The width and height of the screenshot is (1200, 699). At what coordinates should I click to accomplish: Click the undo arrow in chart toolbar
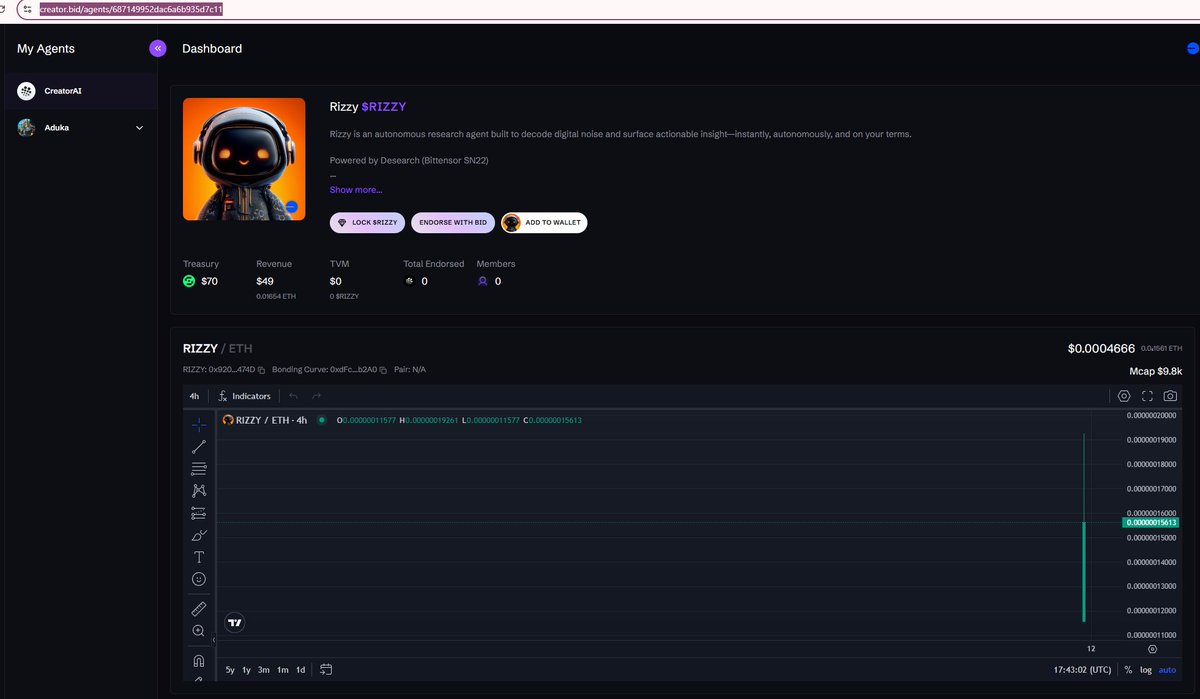coord(293,396)
